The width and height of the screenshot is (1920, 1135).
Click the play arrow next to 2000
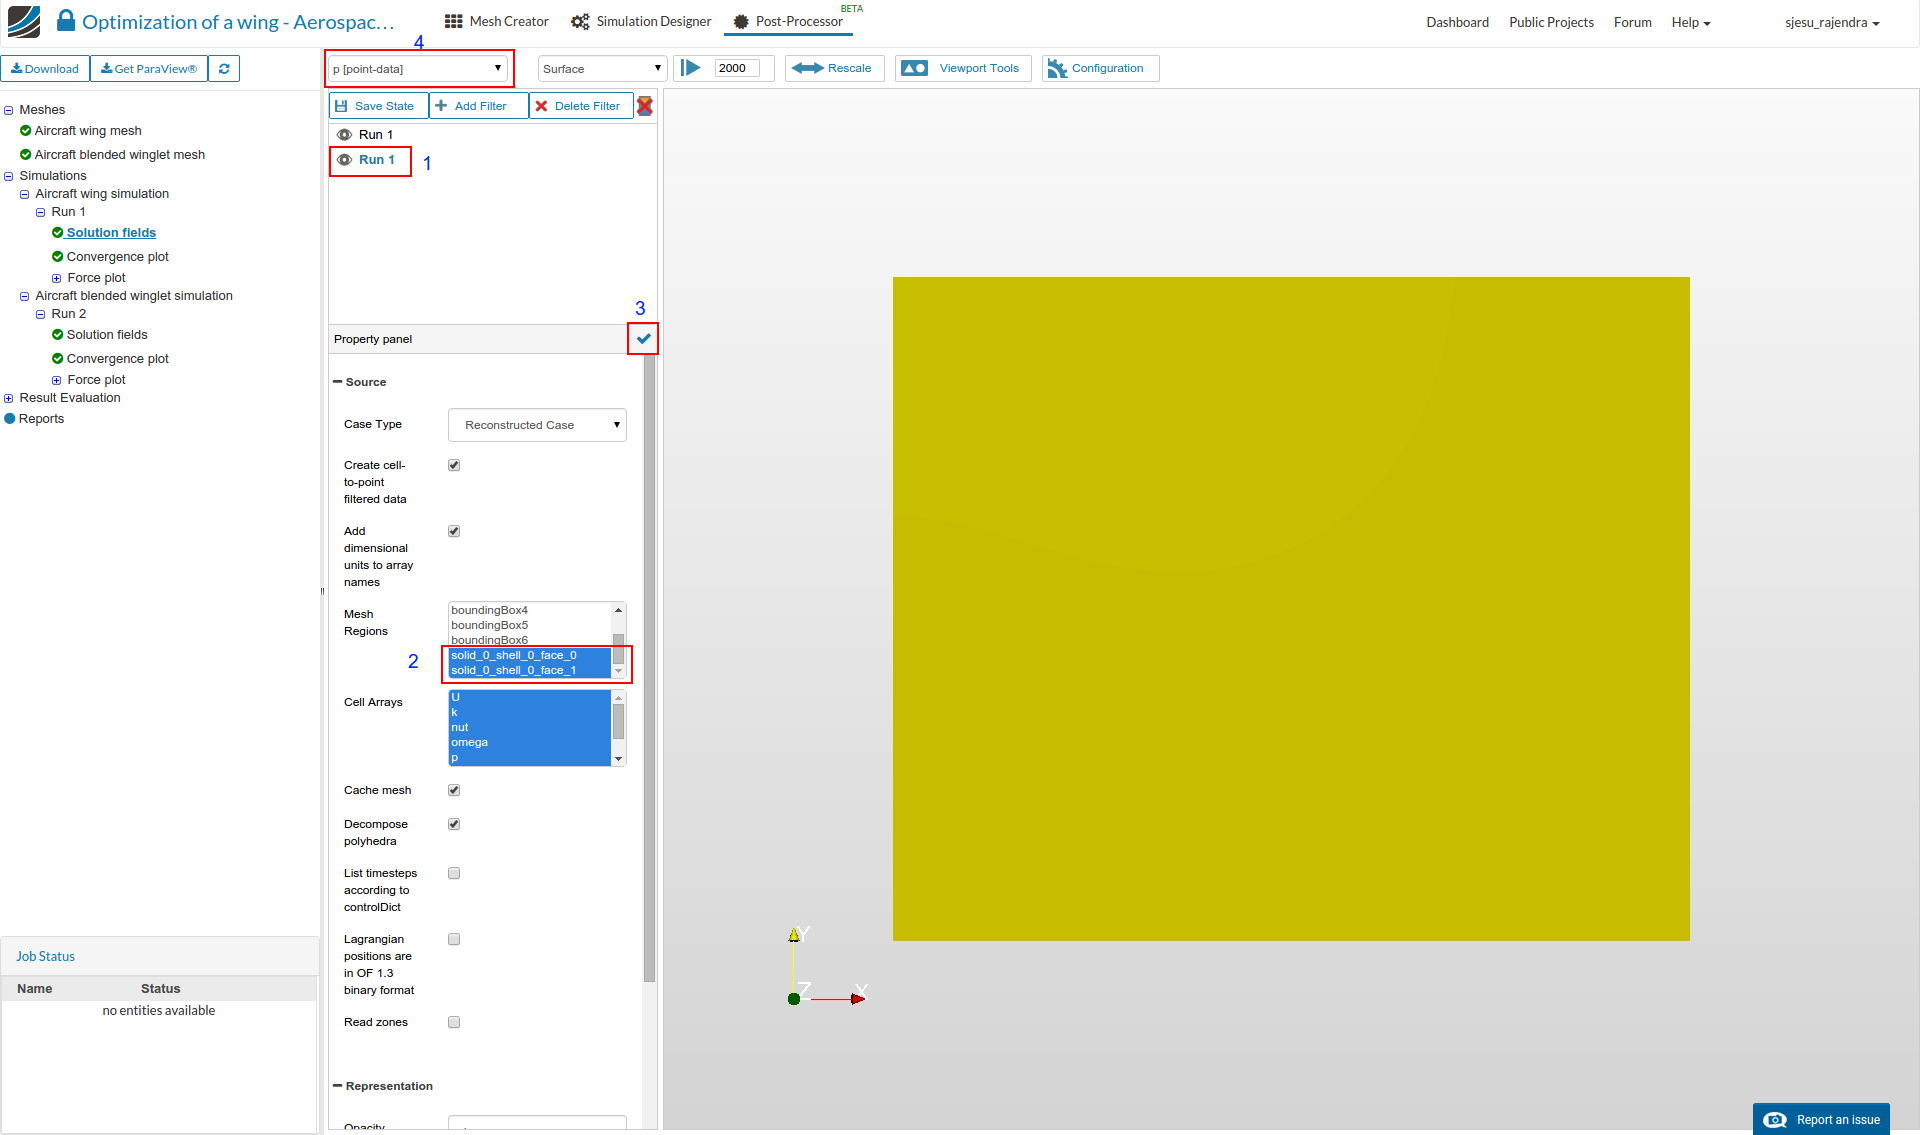click(691, 68)
